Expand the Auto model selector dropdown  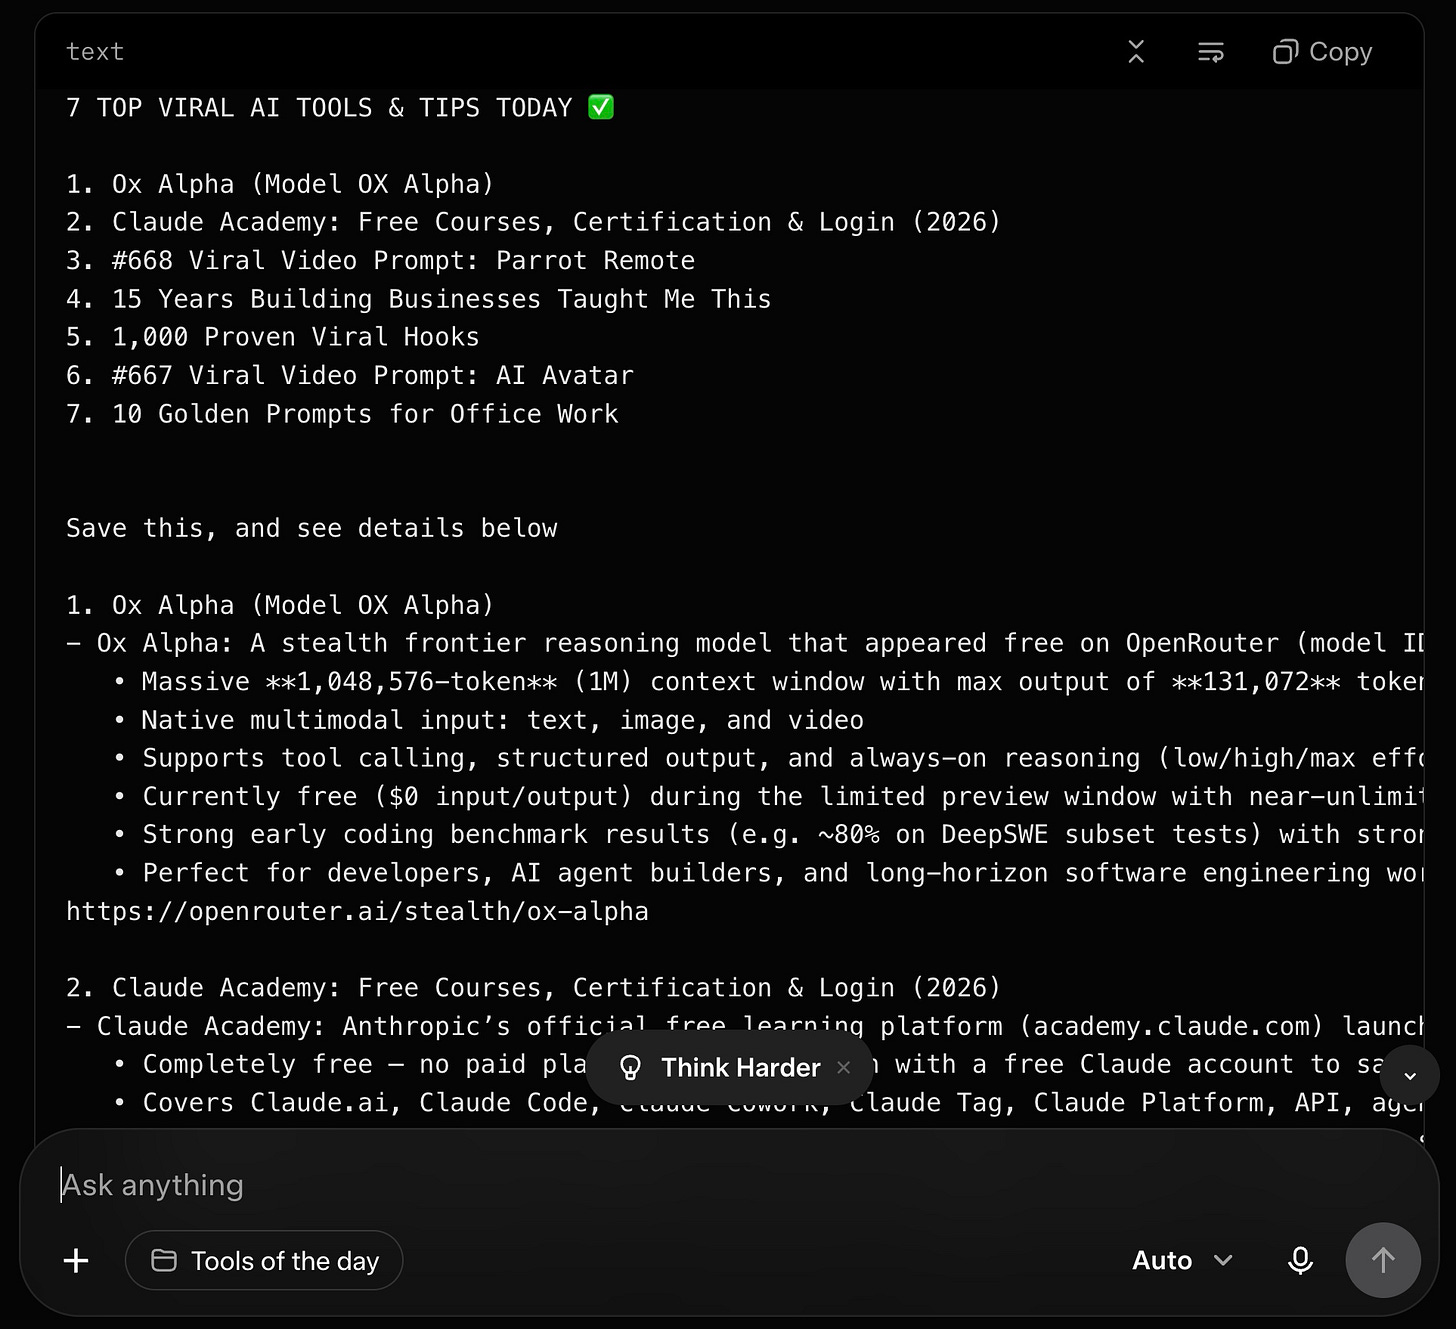1182,1260
